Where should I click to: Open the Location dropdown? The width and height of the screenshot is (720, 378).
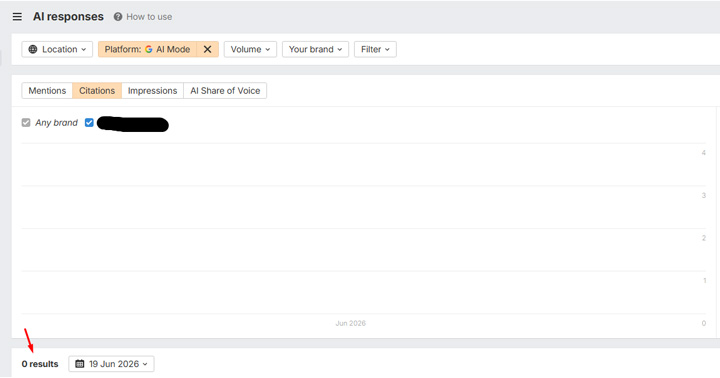pyautogui.click(x=57, y=49)
